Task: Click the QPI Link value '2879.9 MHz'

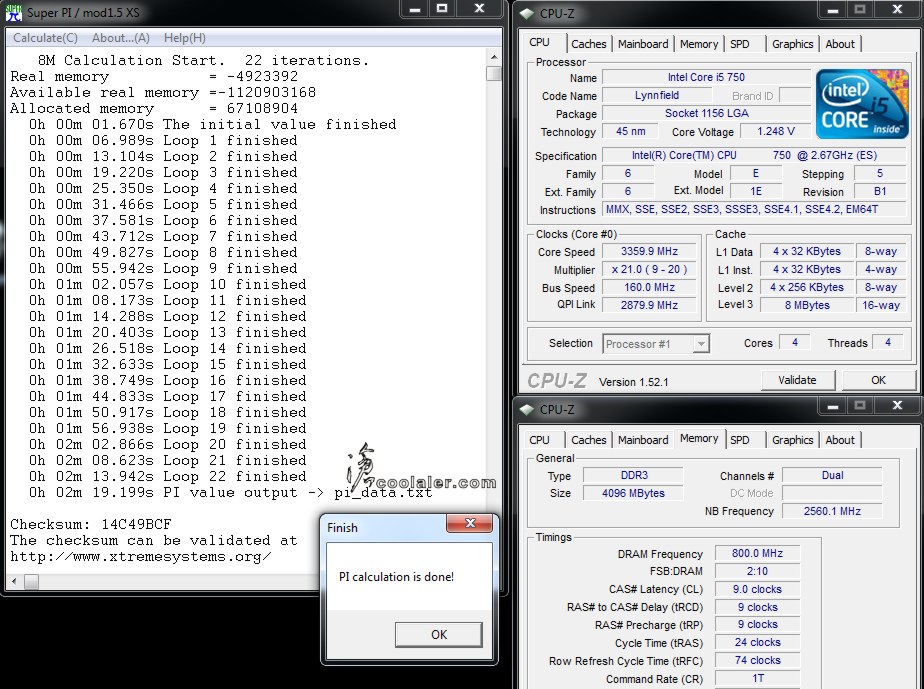Action: click(649, 305)
